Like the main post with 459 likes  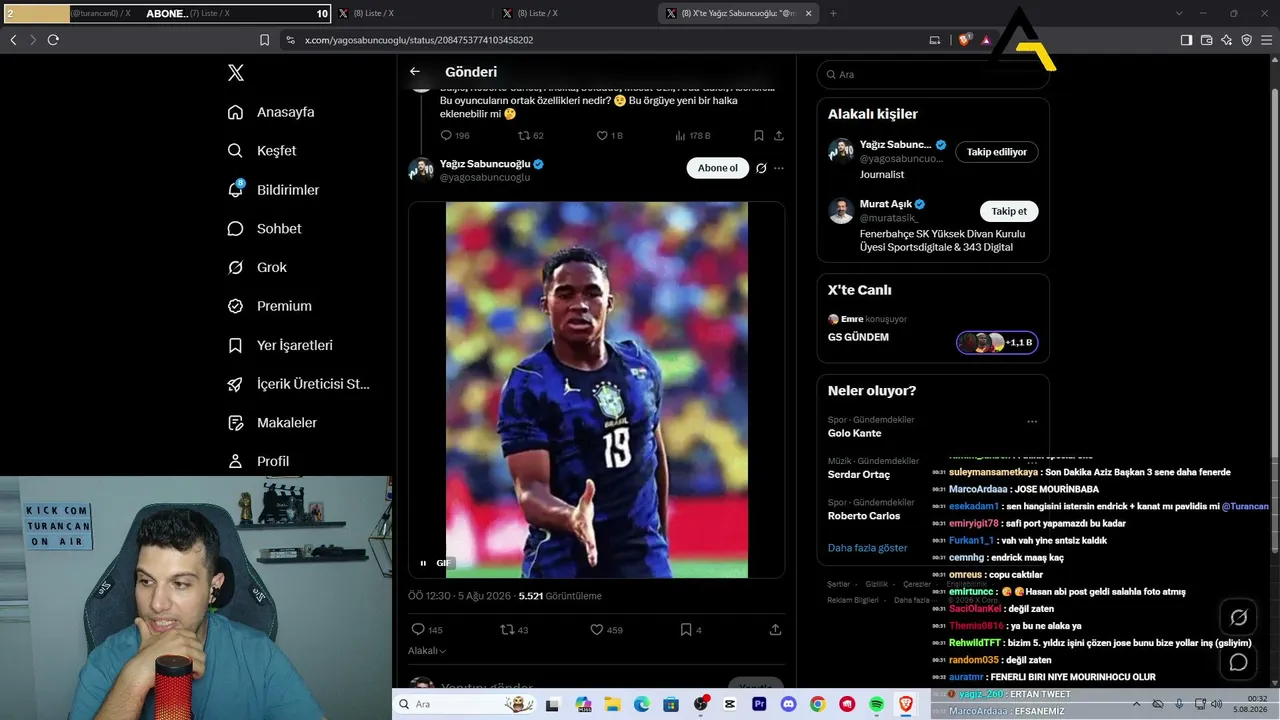(x=606, y=630)
